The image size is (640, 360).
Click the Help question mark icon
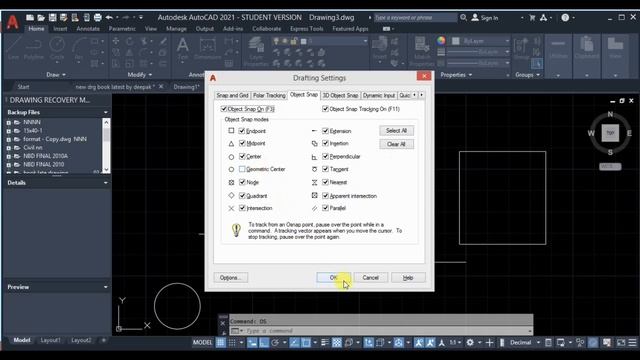[565, 18]
